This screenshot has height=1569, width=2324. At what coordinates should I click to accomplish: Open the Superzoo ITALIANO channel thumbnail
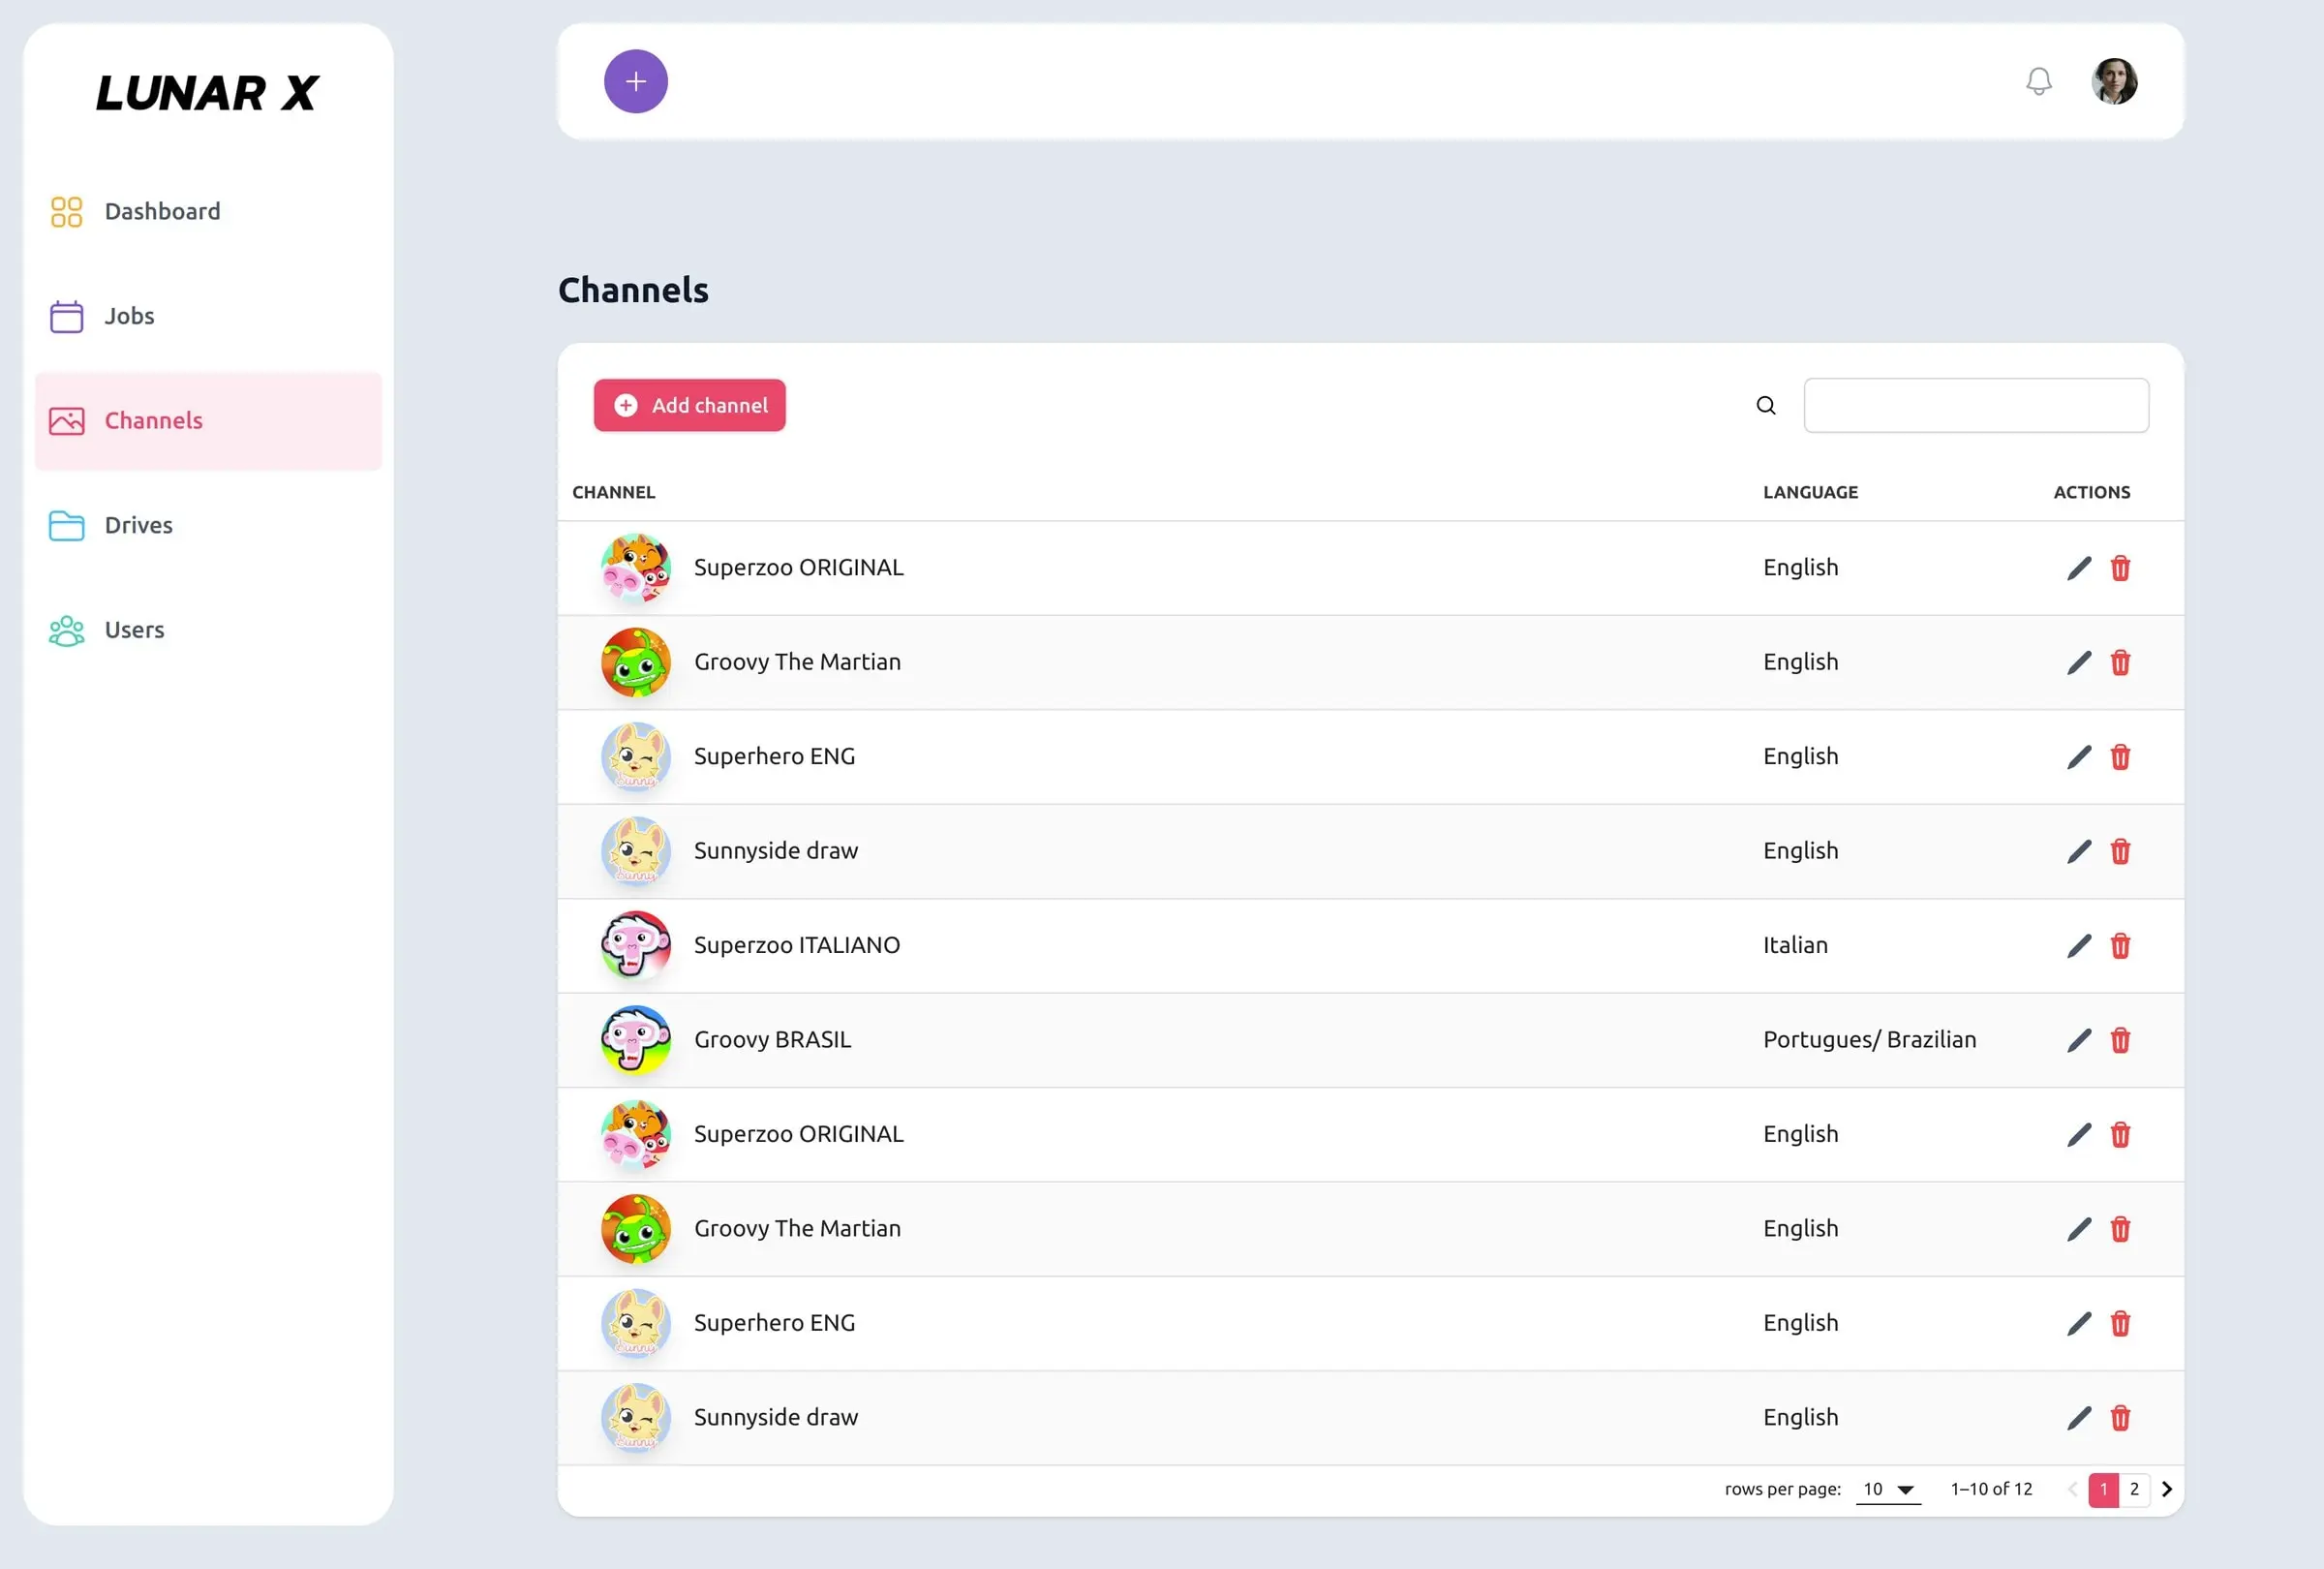pyautogui.click(x=635, y=945)
